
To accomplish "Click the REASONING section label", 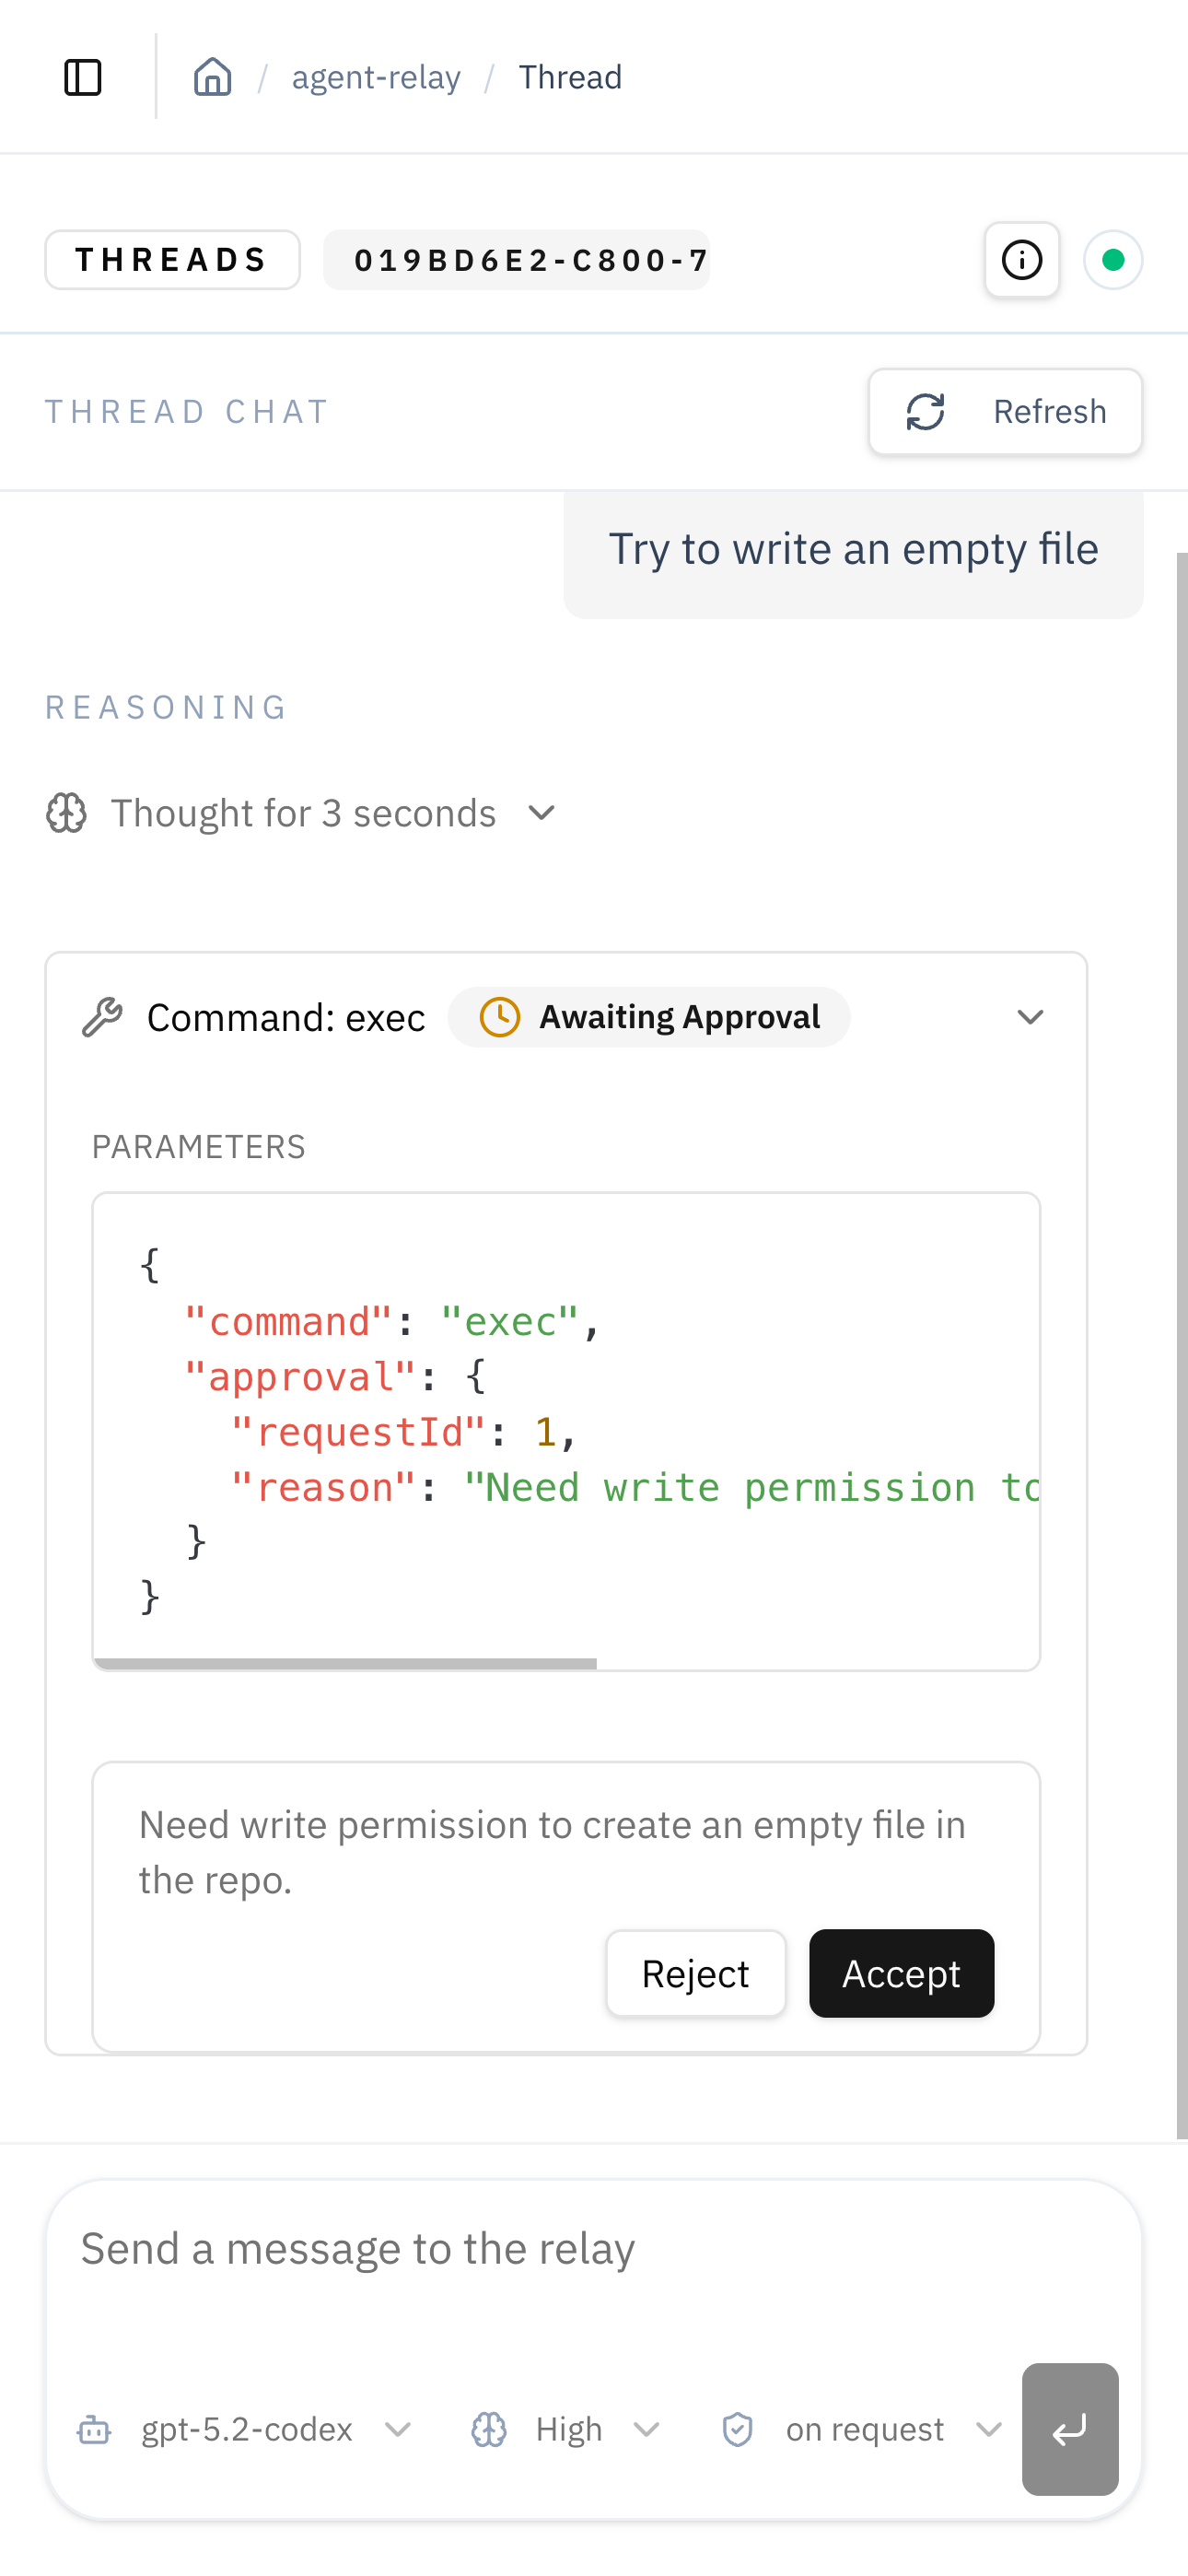I will pos(167,708).
